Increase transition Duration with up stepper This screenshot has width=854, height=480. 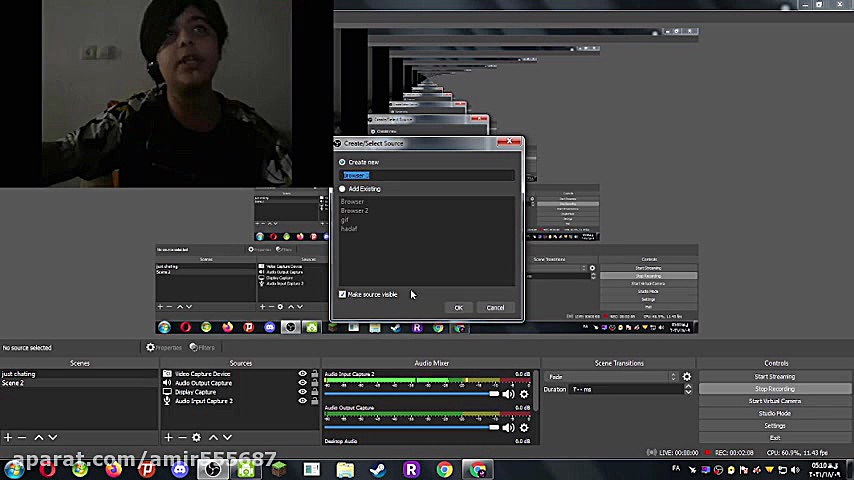click(x=688, y=386)
